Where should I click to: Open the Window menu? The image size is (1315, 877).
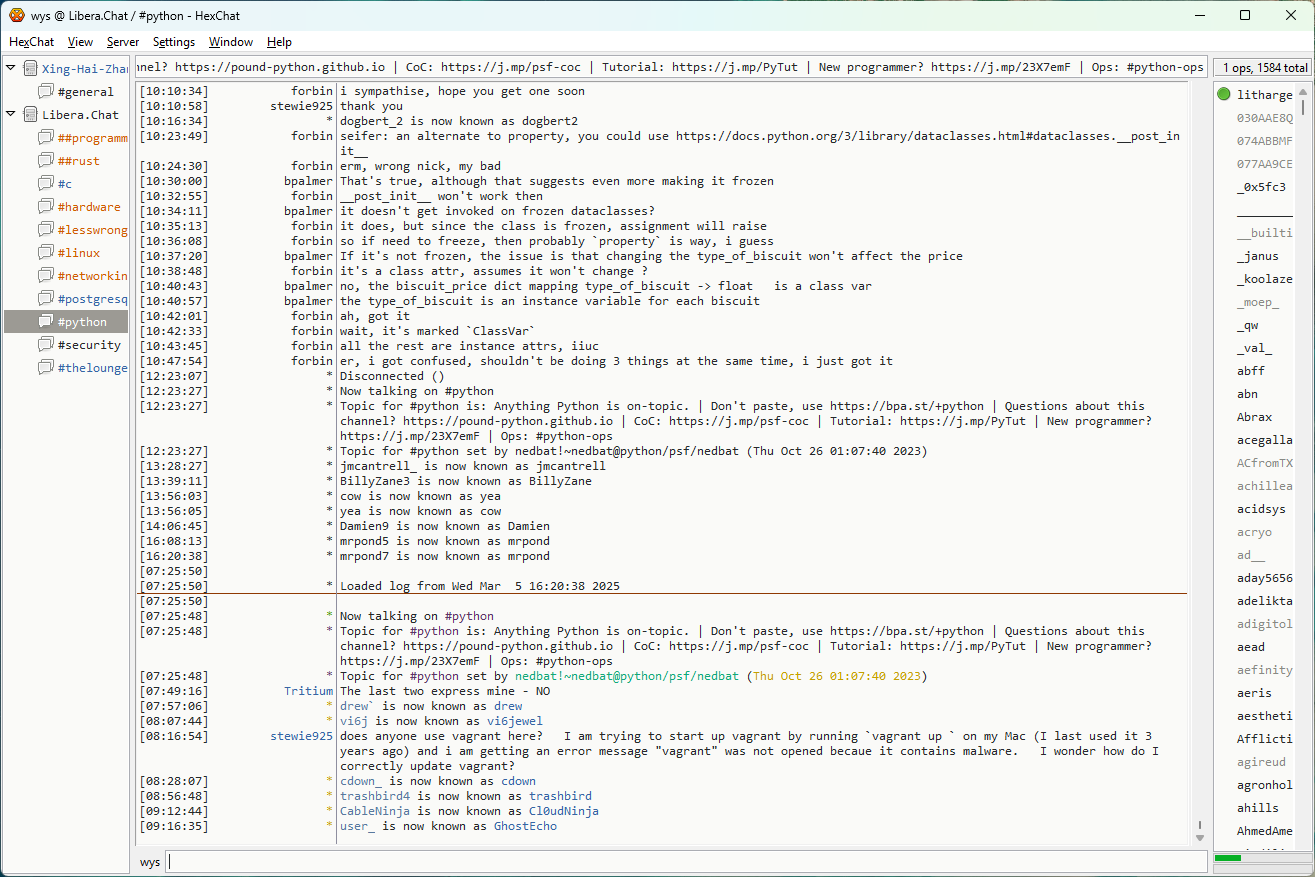(x=230, y=42)
